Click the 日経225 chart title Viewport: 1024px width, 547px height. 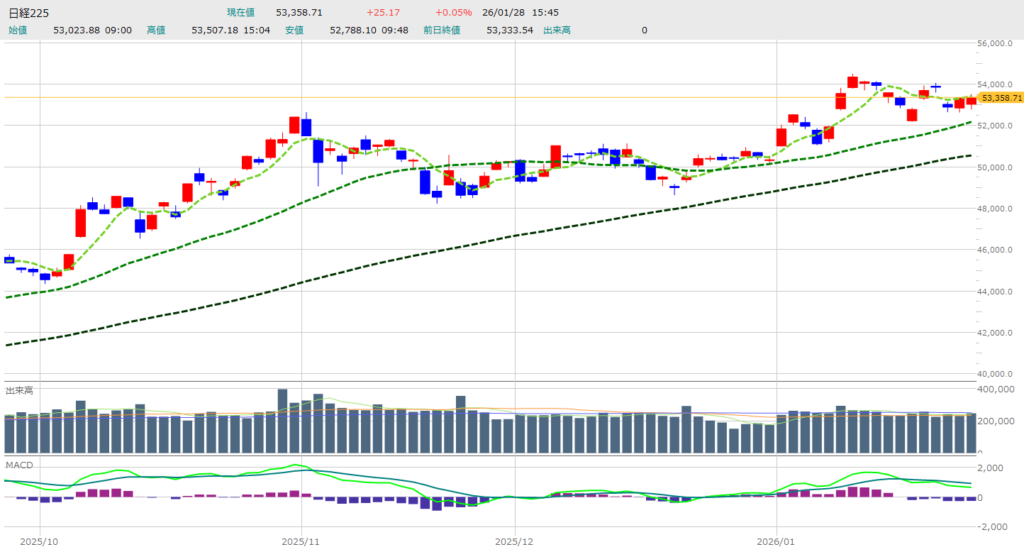30,13
